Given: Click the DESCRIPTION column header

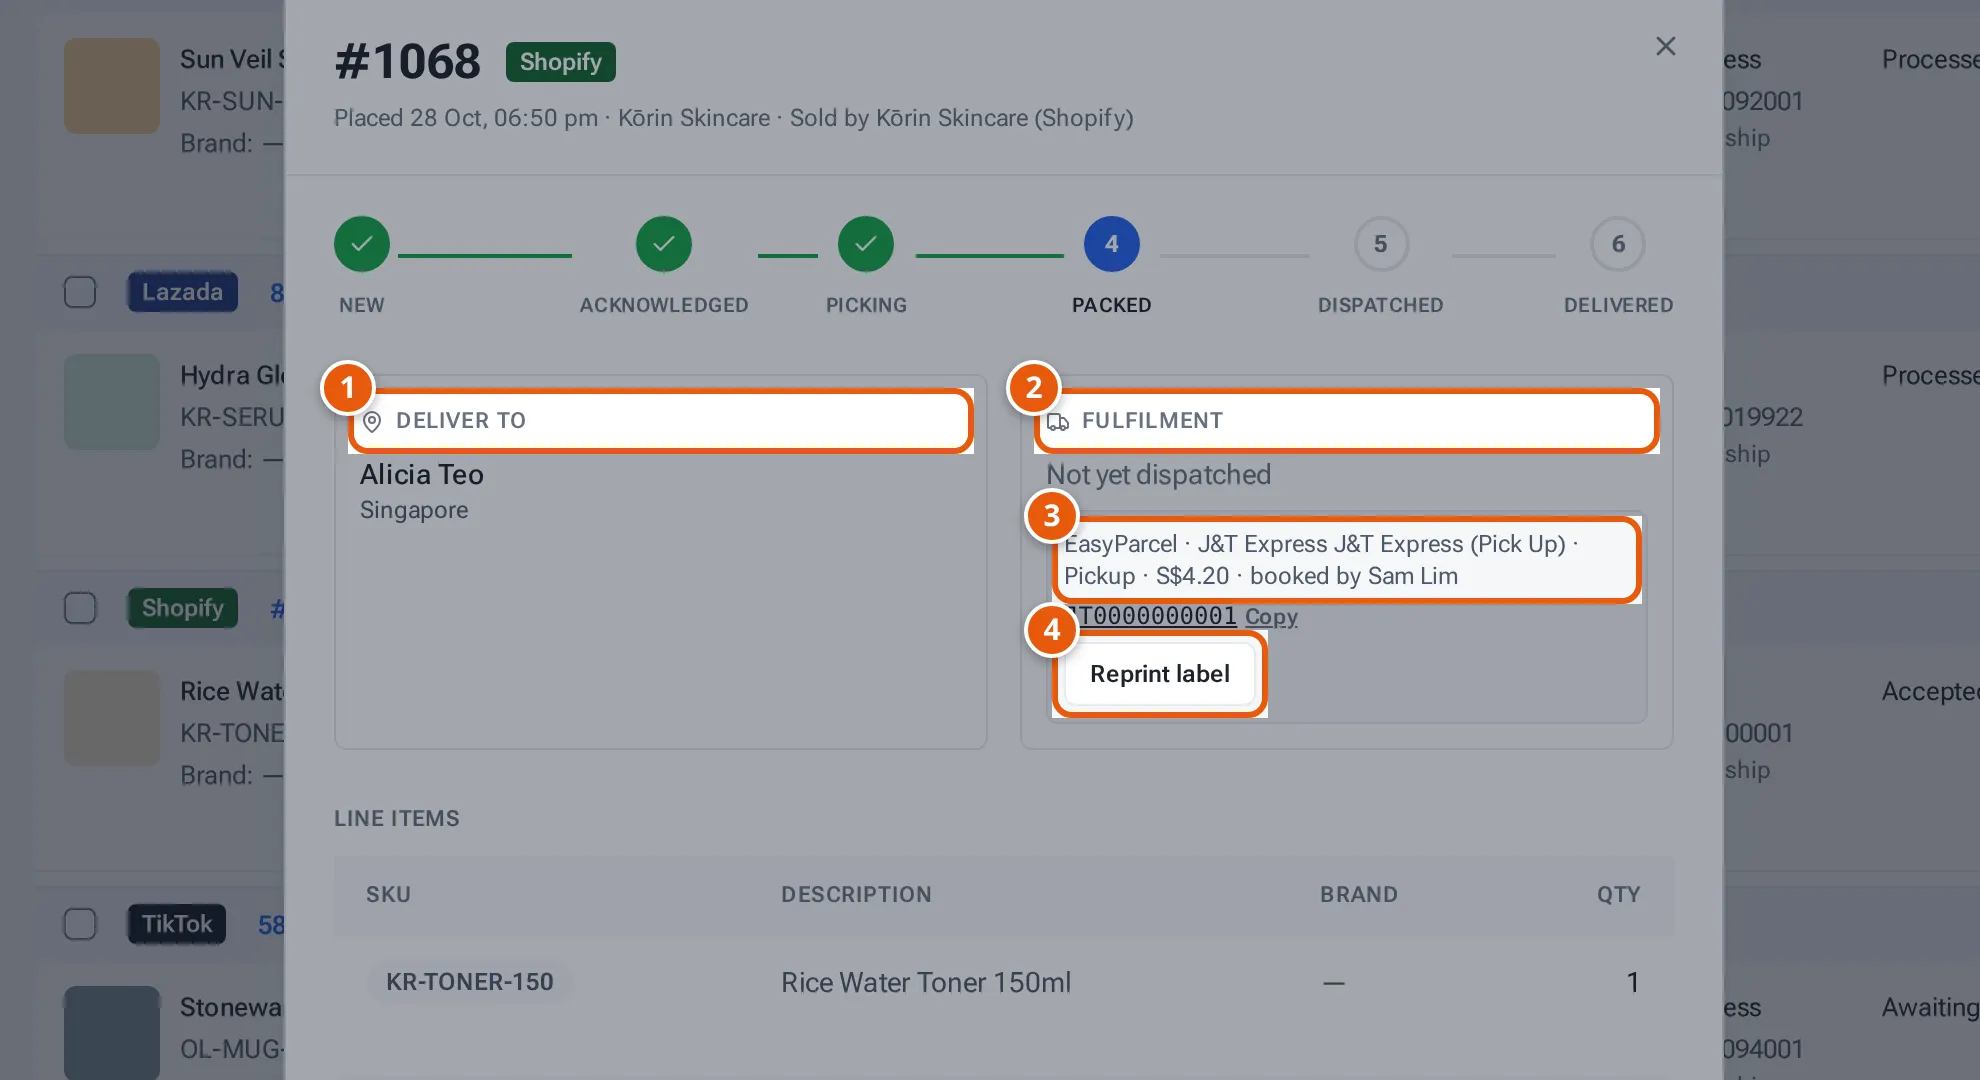Looking at the screenshot, I should (x=856, y=895).
